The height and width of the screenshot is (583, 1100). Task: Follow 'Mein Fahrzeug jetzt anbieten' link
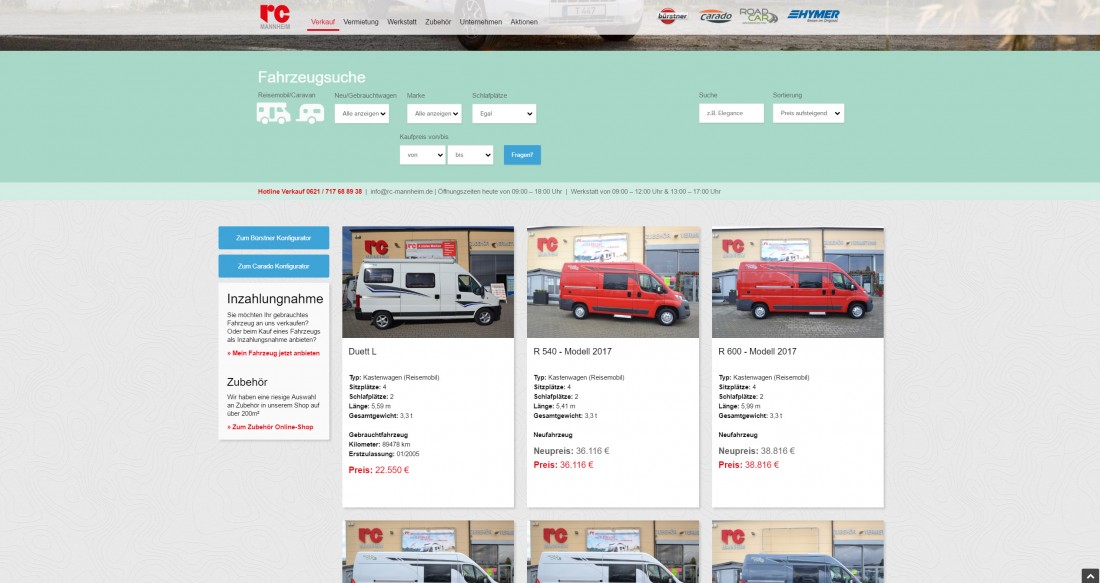(x=273, y=353)
